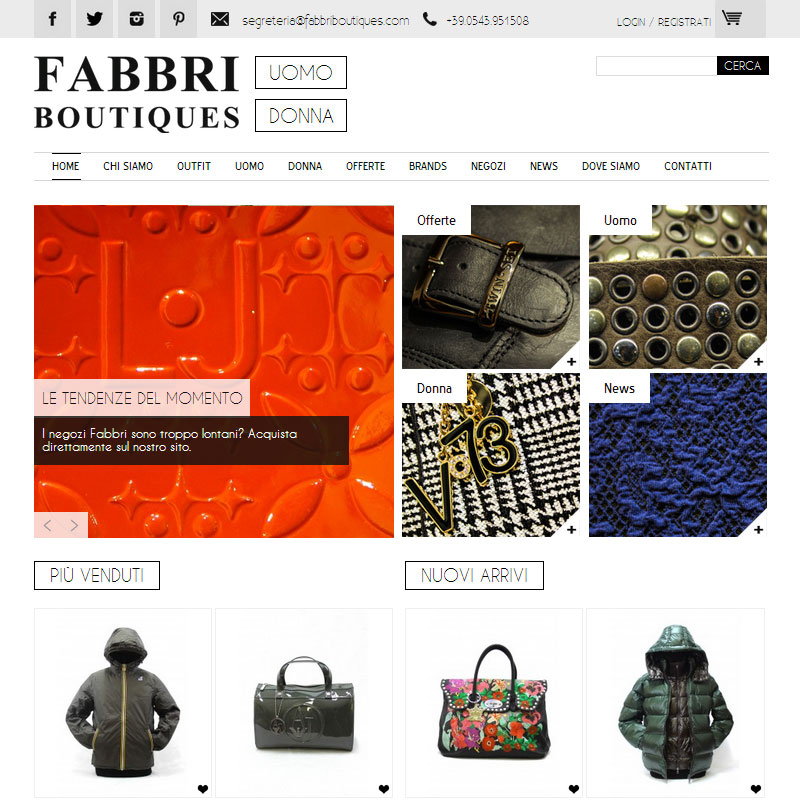Click the CERCA search button
The width and height of the screenshot is (800, 800).
click(x=742, y=65)
